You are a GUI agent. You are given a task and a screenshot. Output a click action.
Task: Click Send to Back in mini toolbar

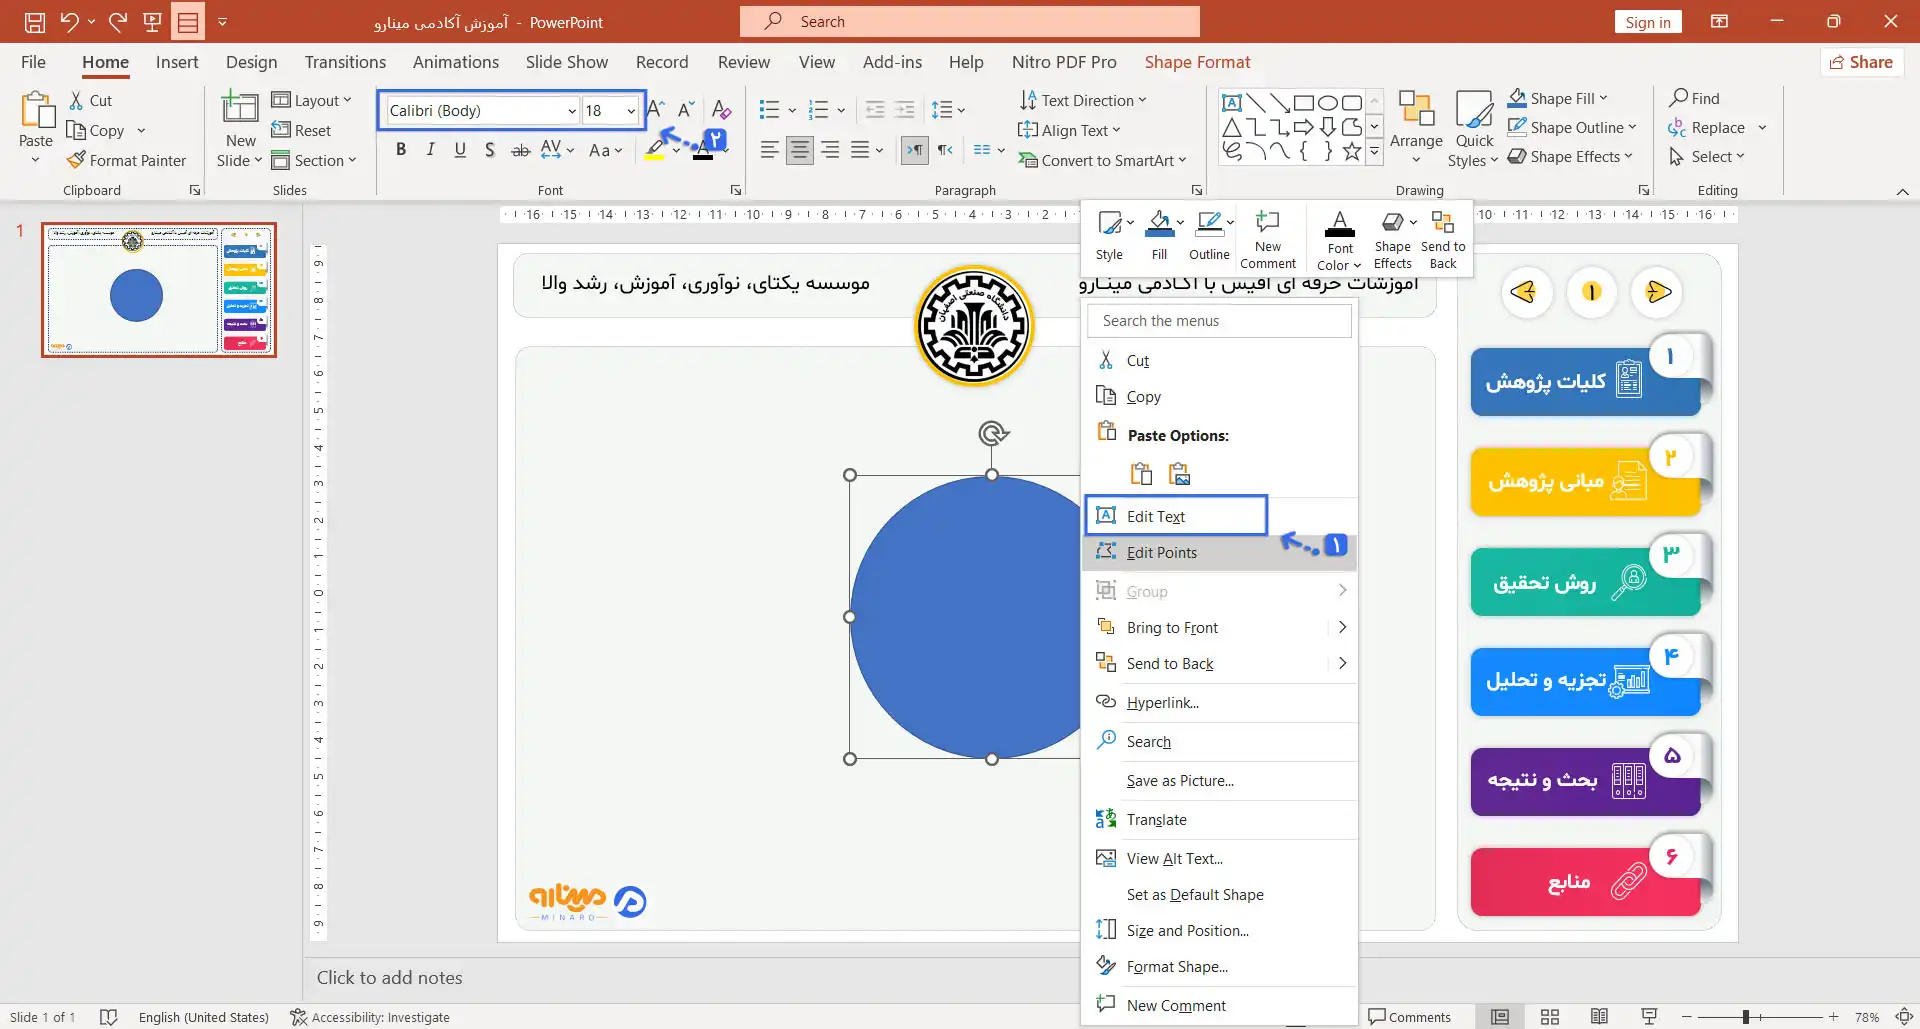(1443, 239)
